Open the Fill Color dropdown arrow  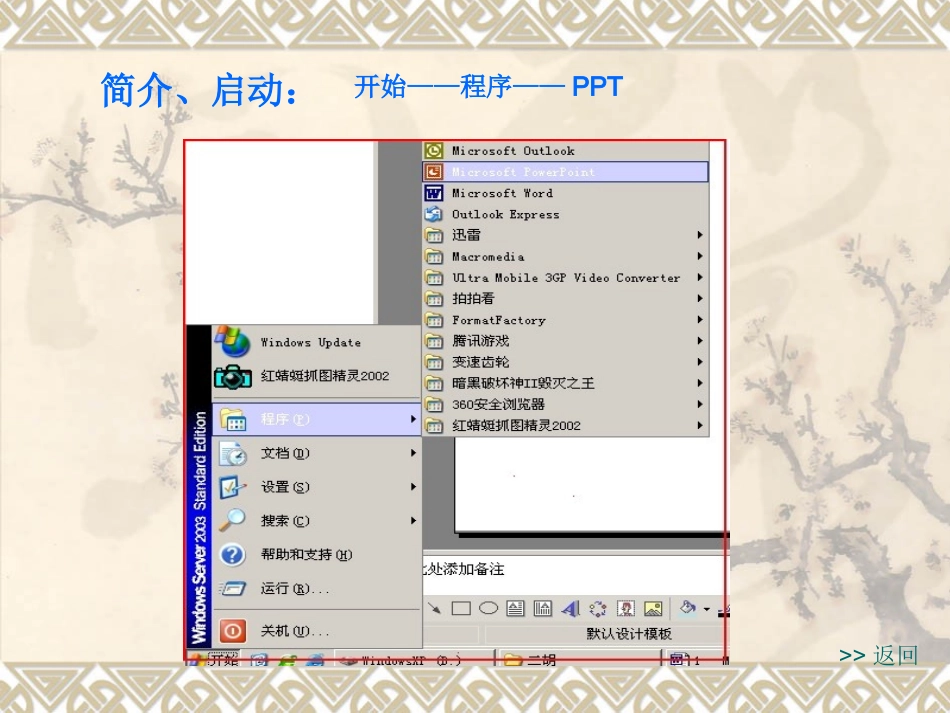706,609
